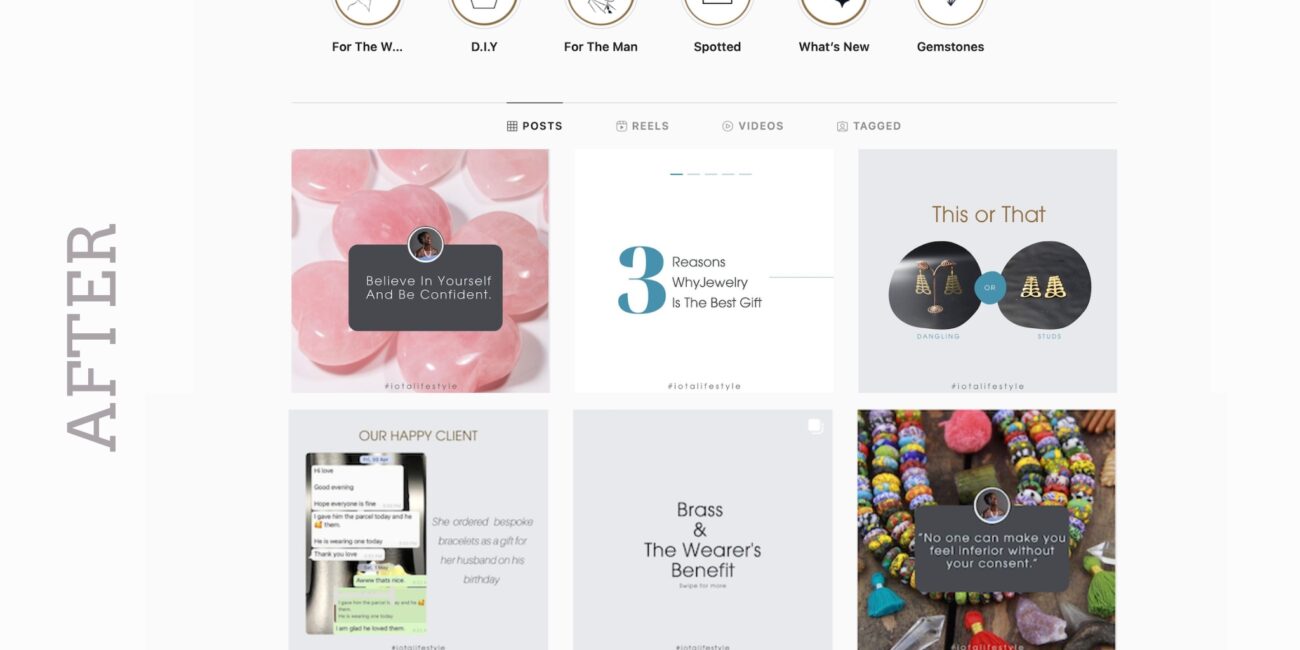Switch to the VIDEOS tab

pyautogui.click(x=753, y=126)
